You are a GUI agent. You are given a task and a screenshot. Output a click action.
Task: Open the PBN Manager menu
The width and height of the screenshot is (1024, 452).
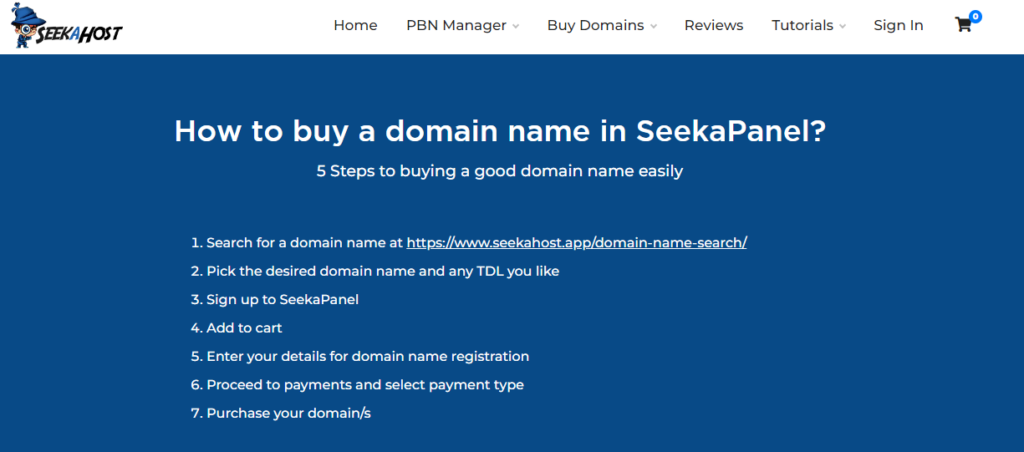tap(456, 25)
